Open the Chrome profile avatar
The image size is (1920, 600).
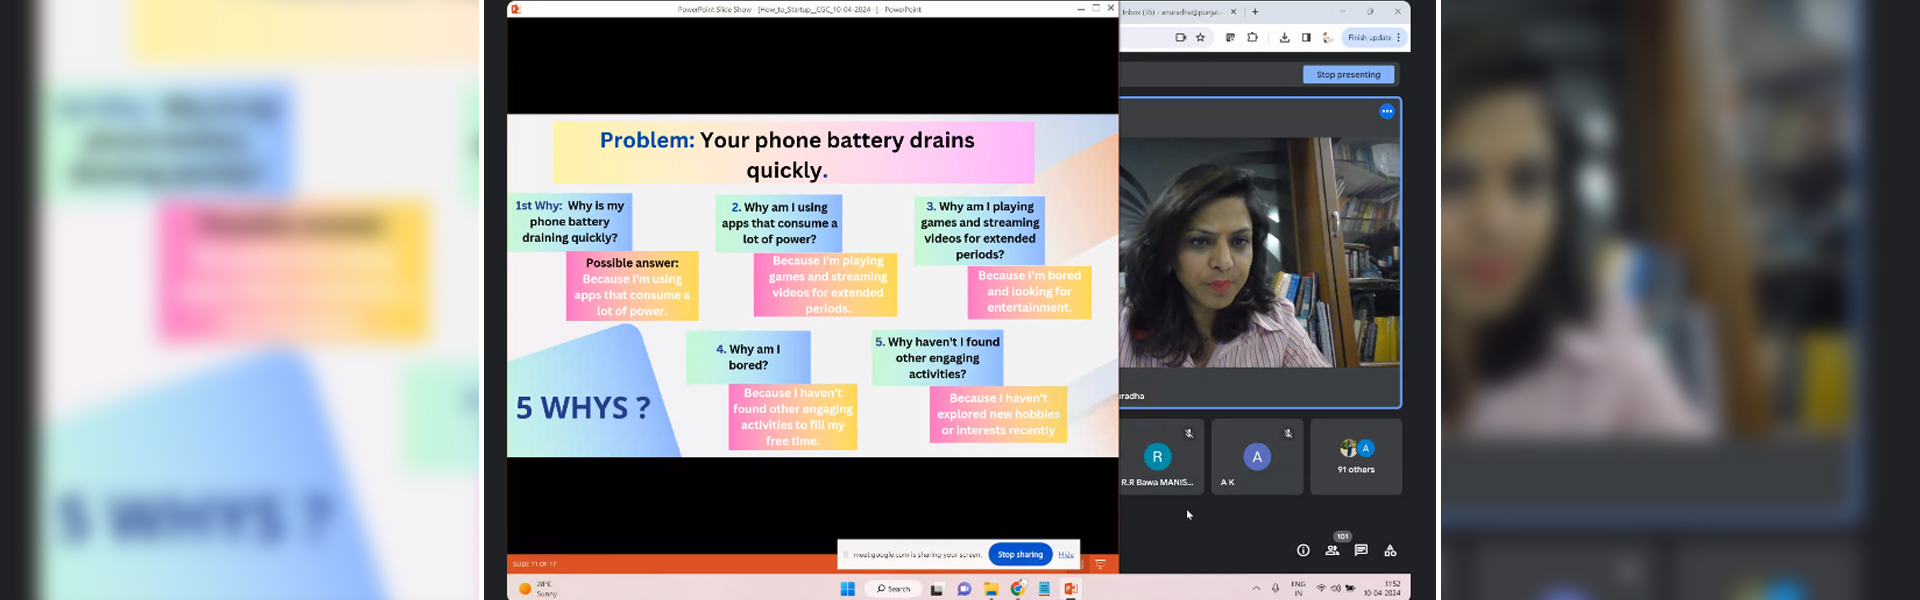(x=1327, y=38)
